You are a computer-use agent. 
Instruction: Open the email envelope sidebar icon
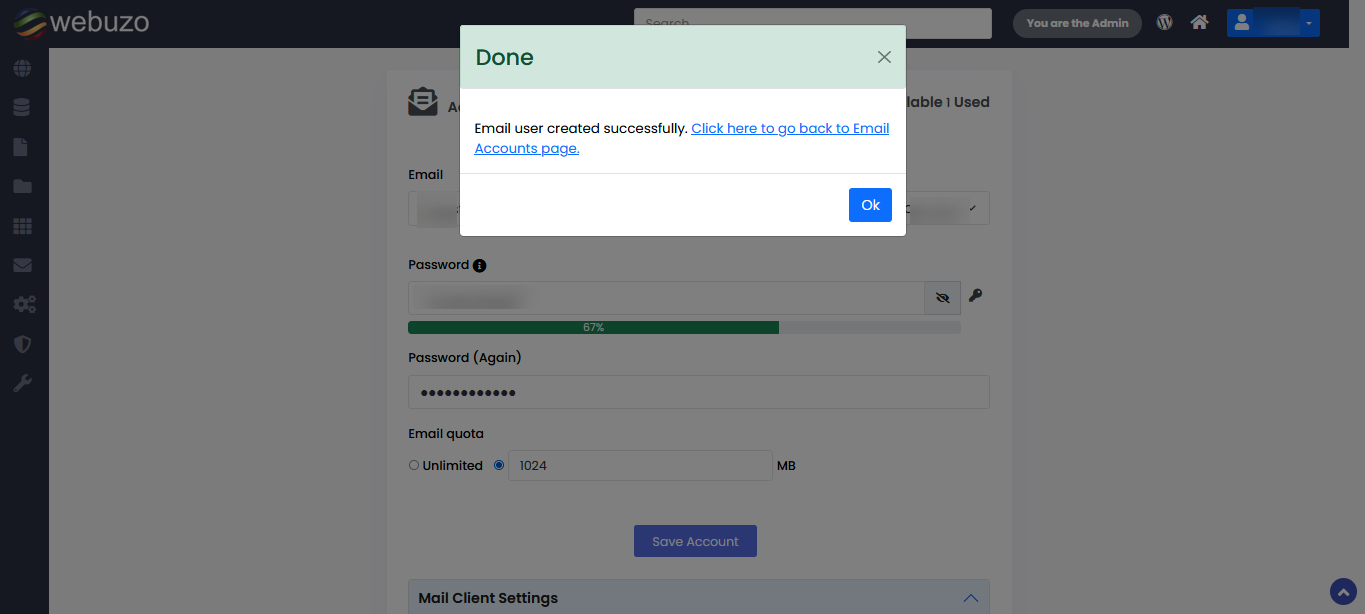22,265
